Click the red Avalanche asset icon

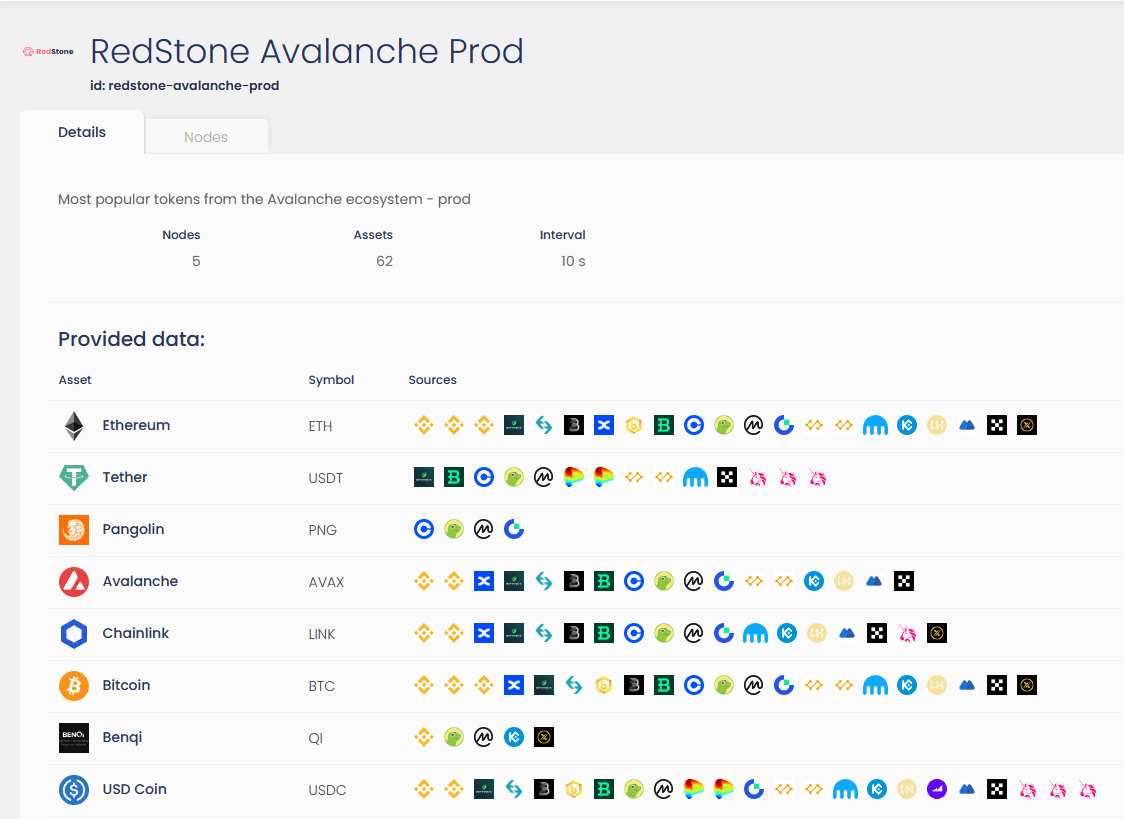(x=74, y=582)
